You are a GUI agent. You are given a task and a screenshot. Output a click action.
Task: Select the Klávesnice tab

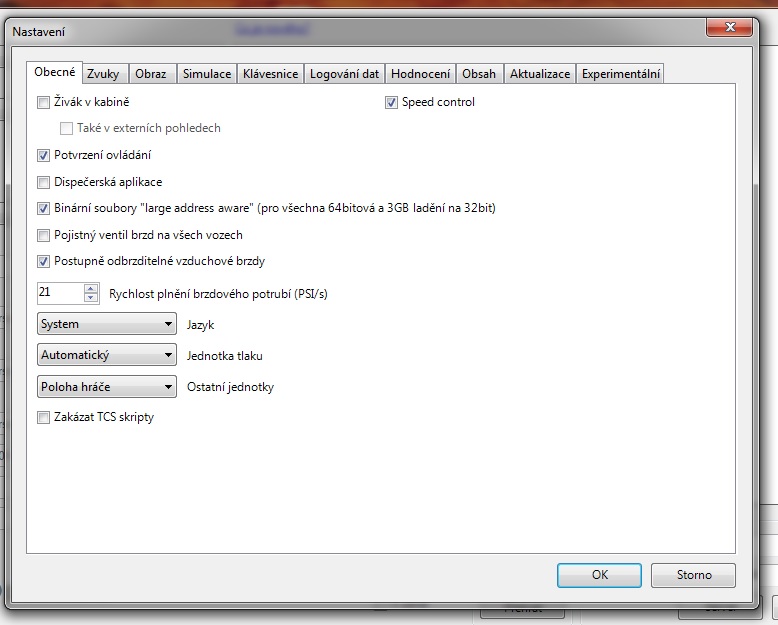coord(270,74)
